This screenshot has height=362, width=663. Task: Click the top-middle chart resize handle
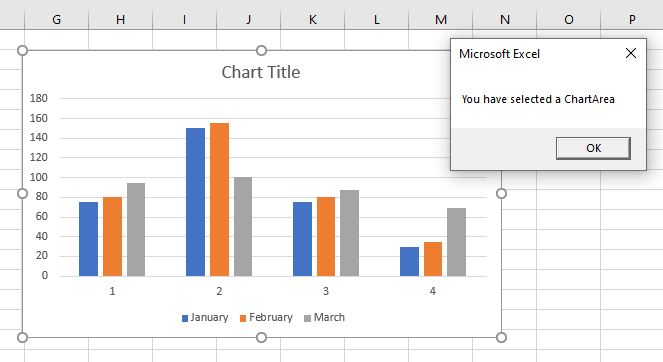click(262, 51)
